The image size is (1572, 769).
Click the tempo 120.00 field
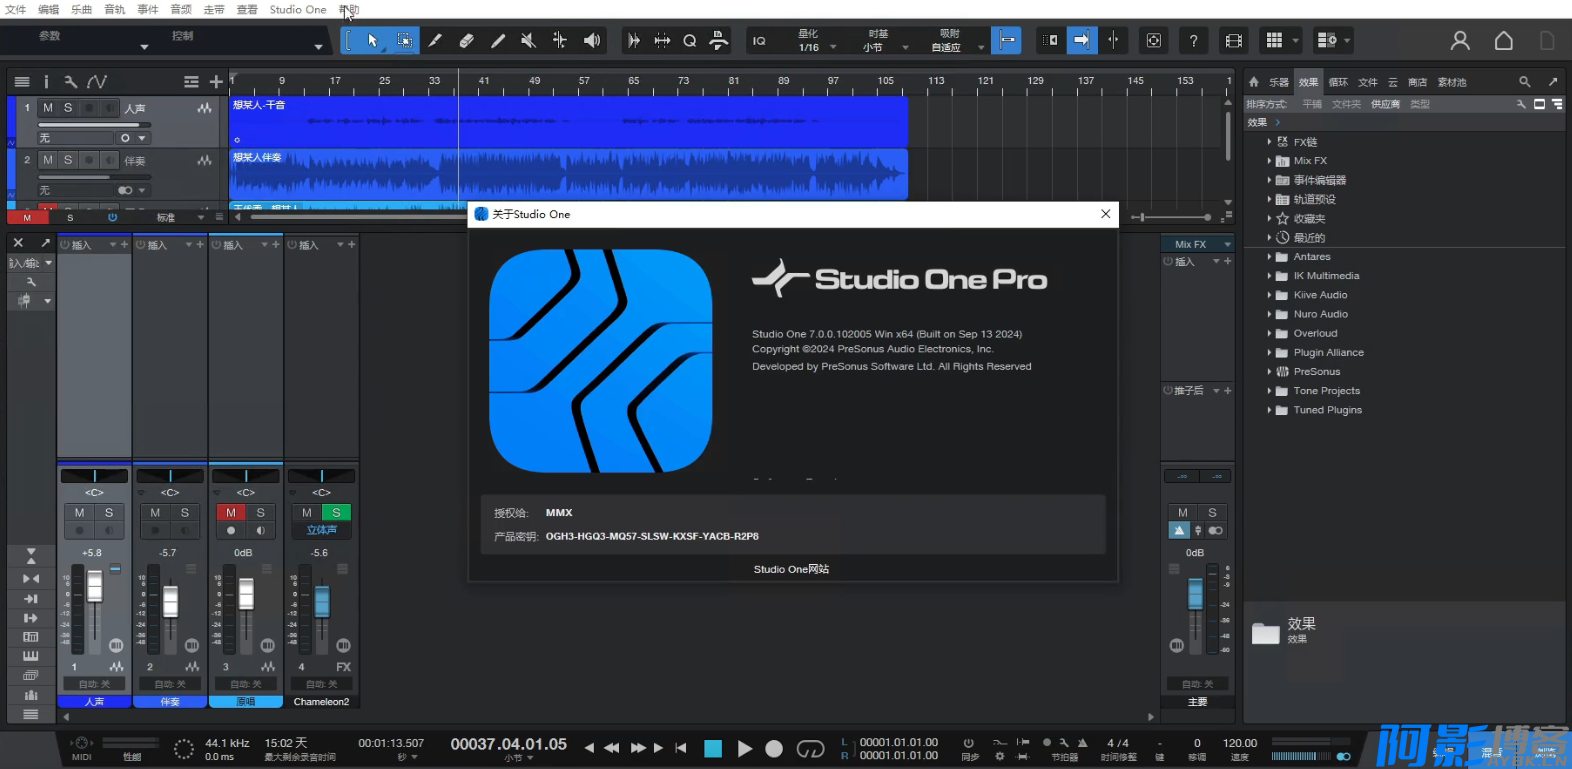point(1240,743)
